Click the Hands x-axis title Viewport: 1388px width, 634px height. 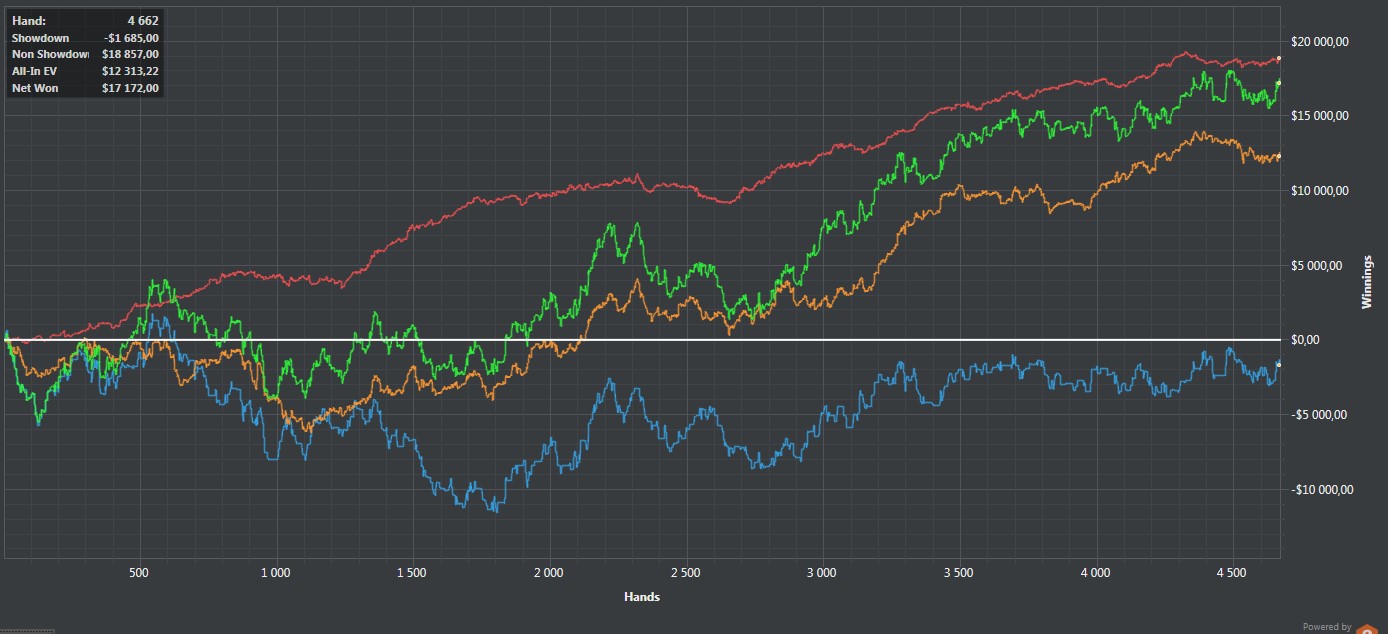641,597
